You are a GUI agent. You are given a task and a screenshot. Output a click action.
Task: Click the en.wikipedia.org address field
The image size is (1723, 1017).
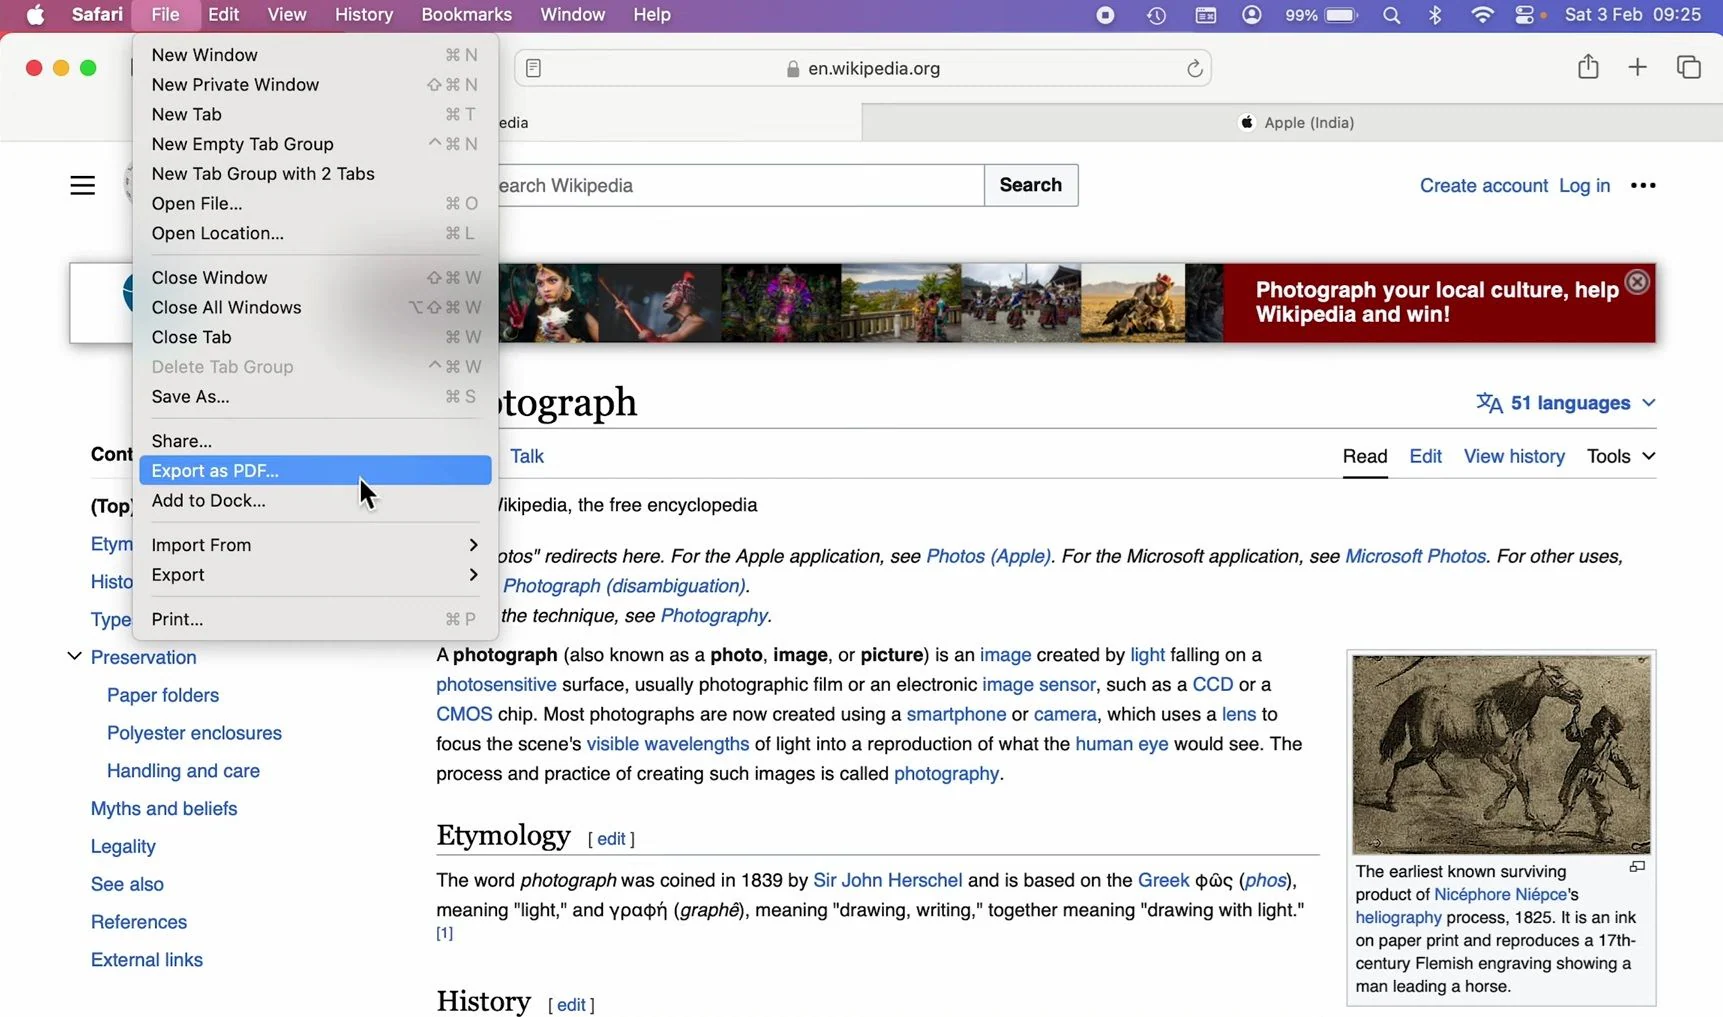(863, 68)
